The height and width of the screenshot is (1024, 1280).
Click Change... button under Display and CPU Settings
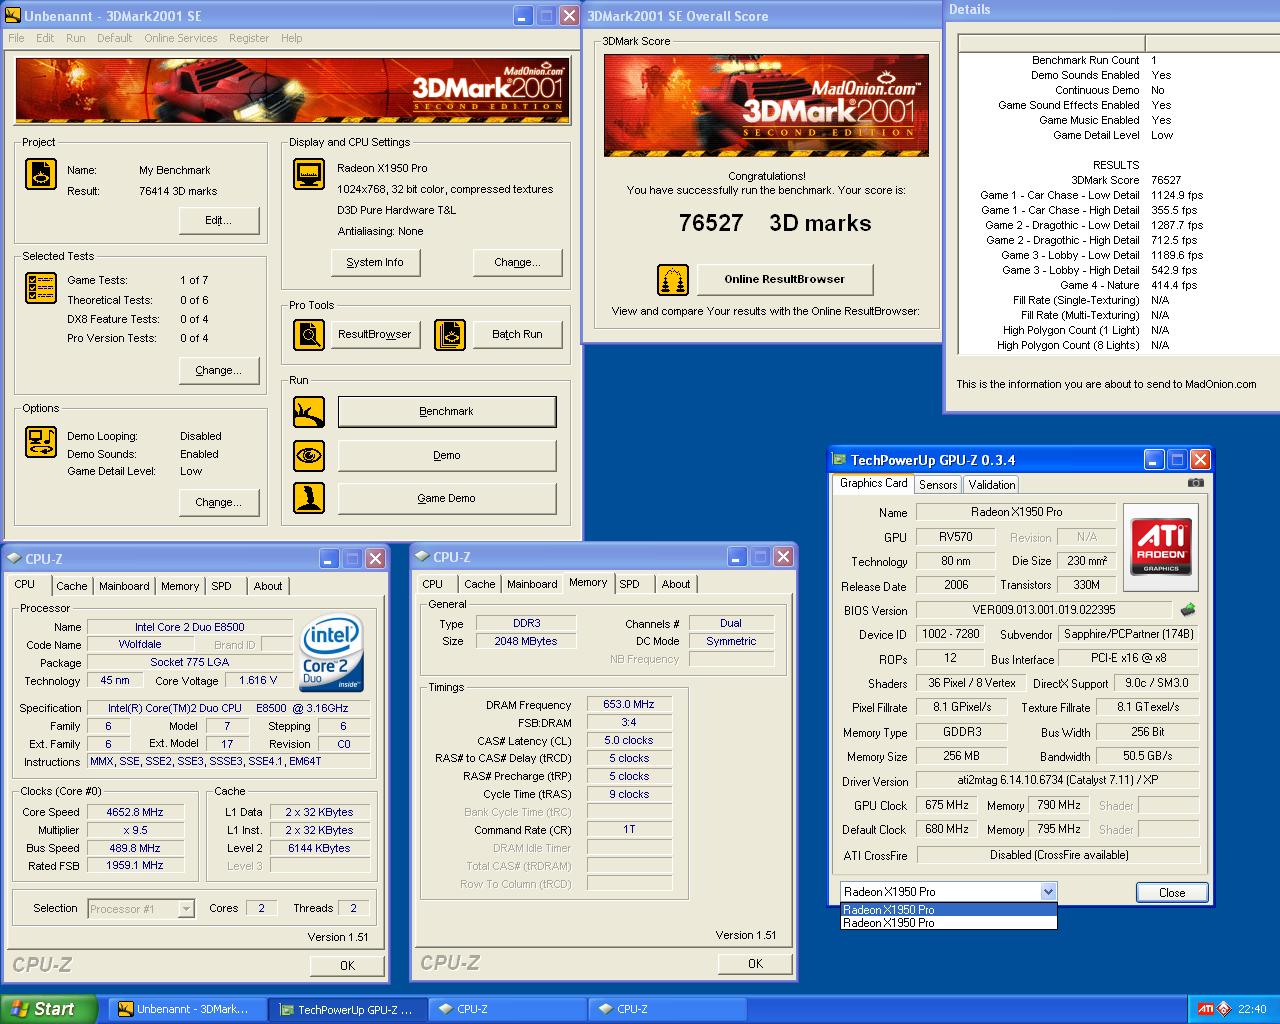517,262
